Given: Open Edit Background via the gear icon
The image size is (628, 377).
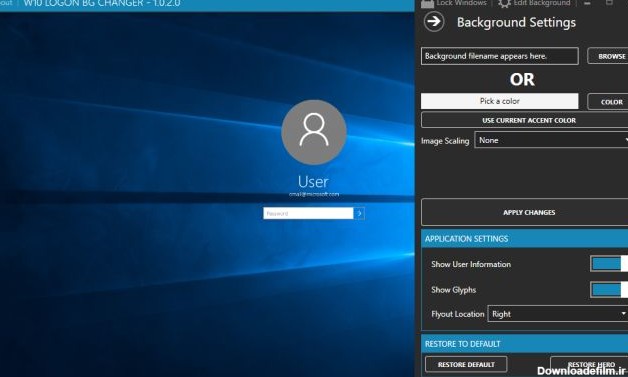Looking at the screenshot, I should click(504, 4).
